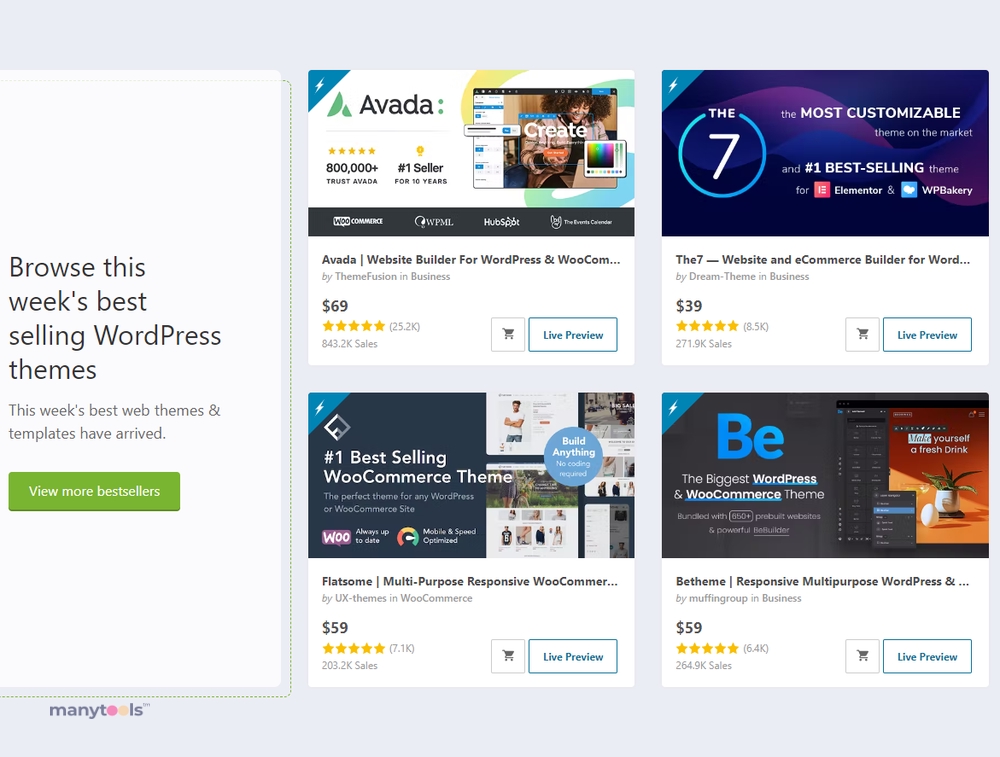Click the 203.2K Sales text
Screen dimensions: 1000x757
pos(349,665)
